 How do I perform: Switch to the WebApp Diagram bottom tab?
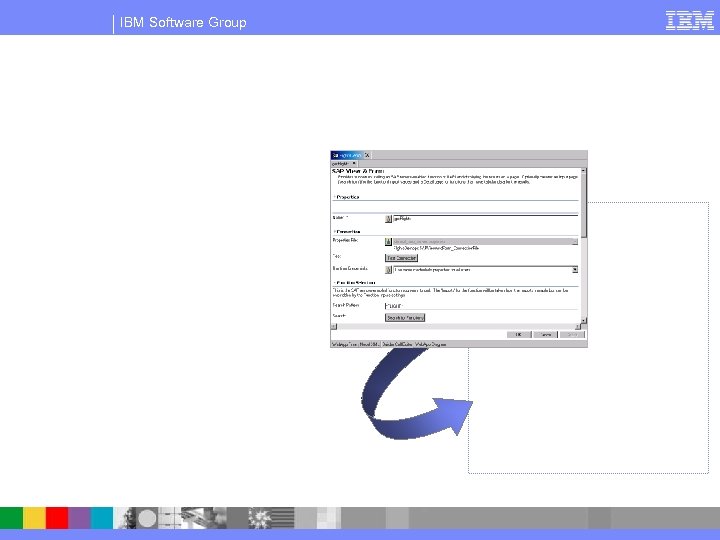pyautogui.click(x=430, y=344)
